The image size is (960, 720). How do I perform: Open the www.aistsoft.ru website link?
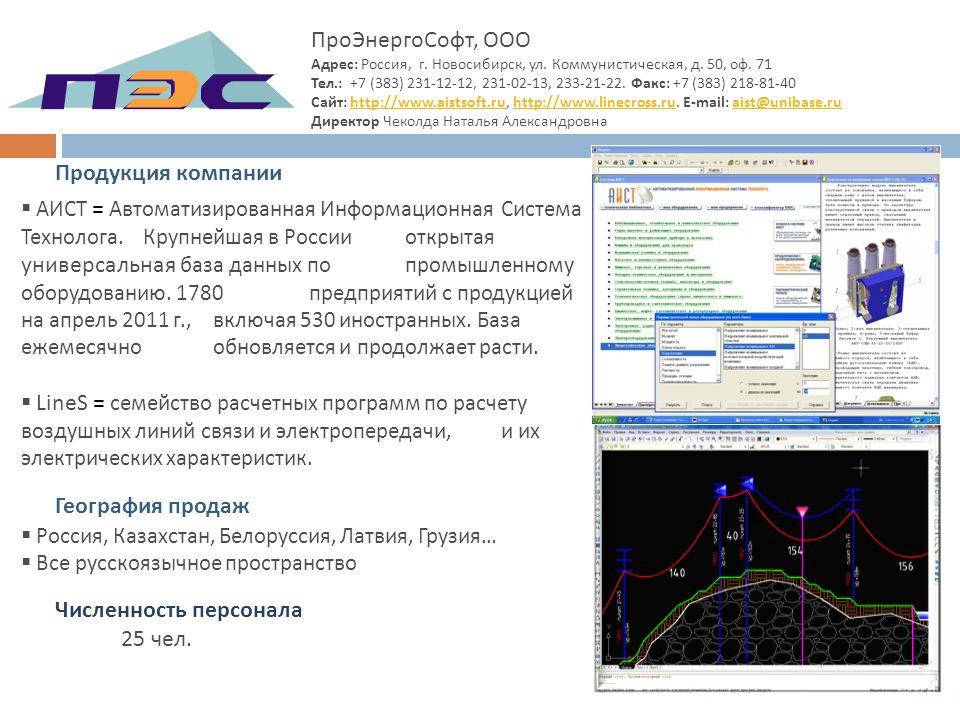click(x=427, y=102)
